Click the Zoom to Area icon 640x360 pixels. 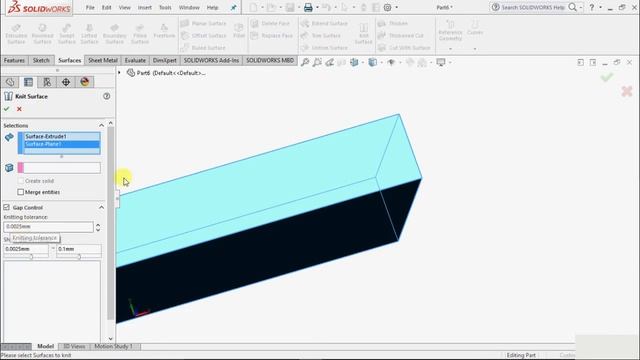pyautogui.click(x=317, y=62)
